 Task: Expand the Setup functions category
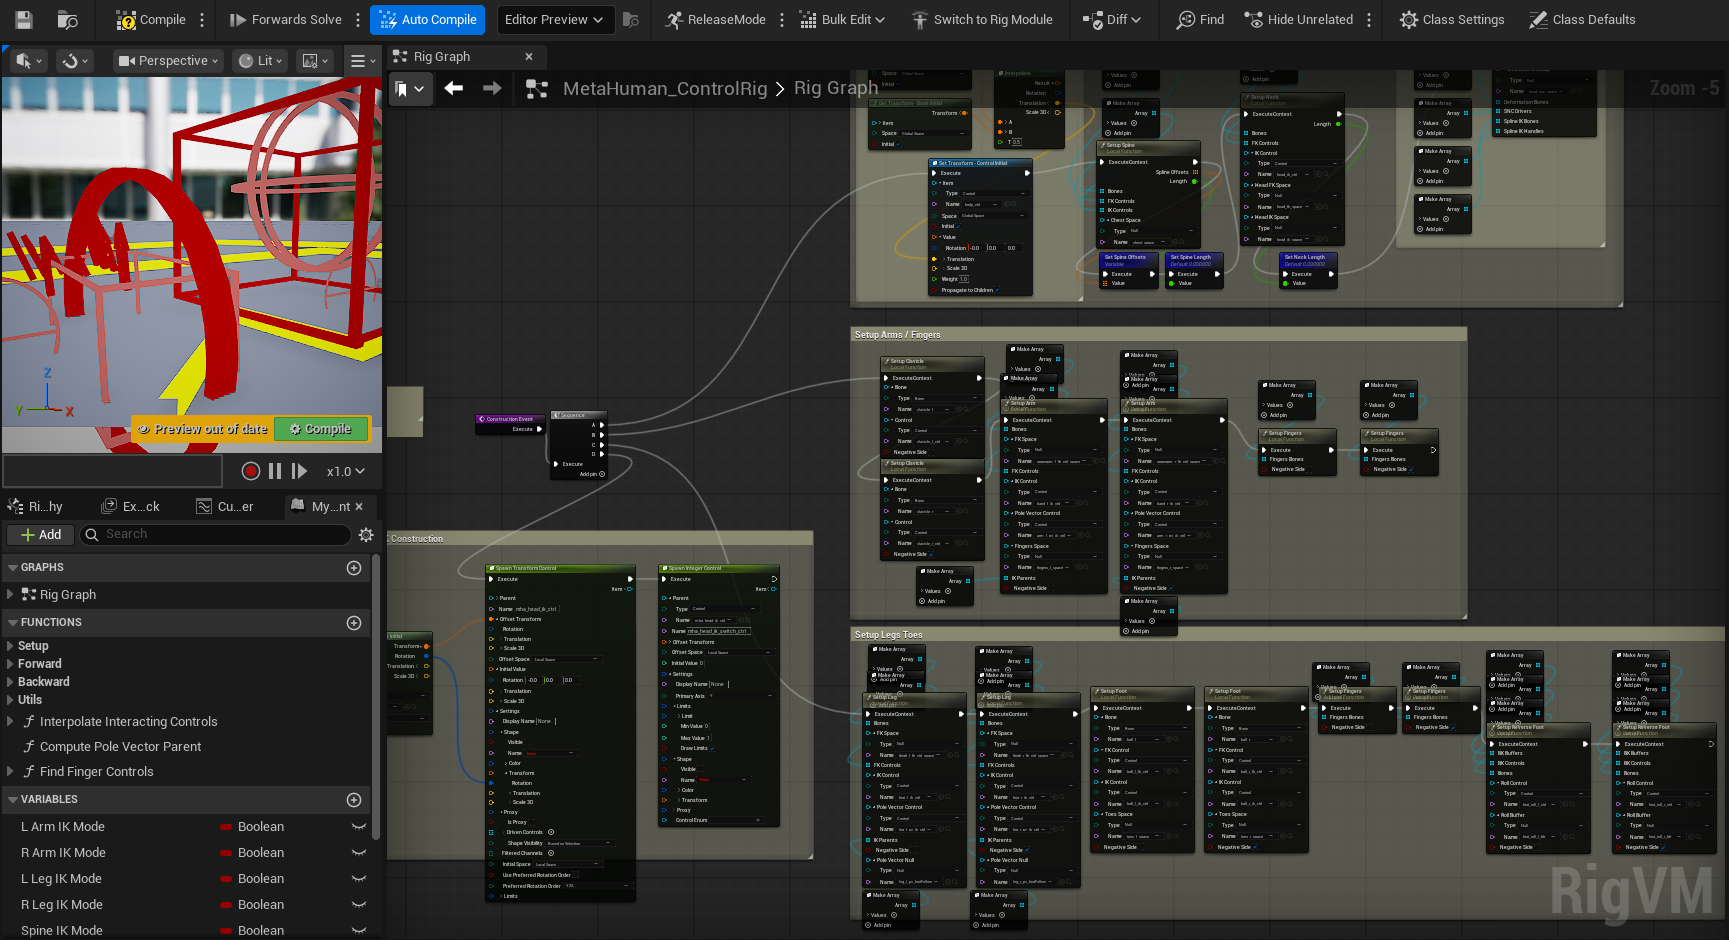[11, 646]
